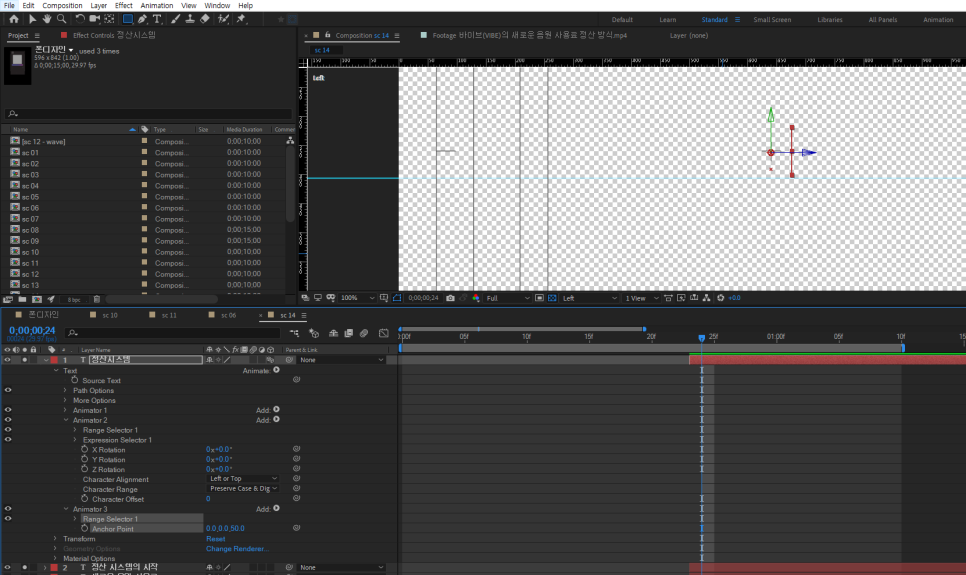Toggle the eye icon for Expression Selector 1
966x575 pixels.
[8, 439]
